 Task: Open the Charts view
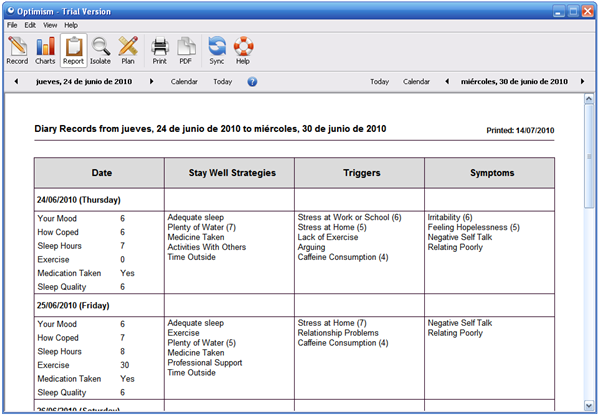45,50
